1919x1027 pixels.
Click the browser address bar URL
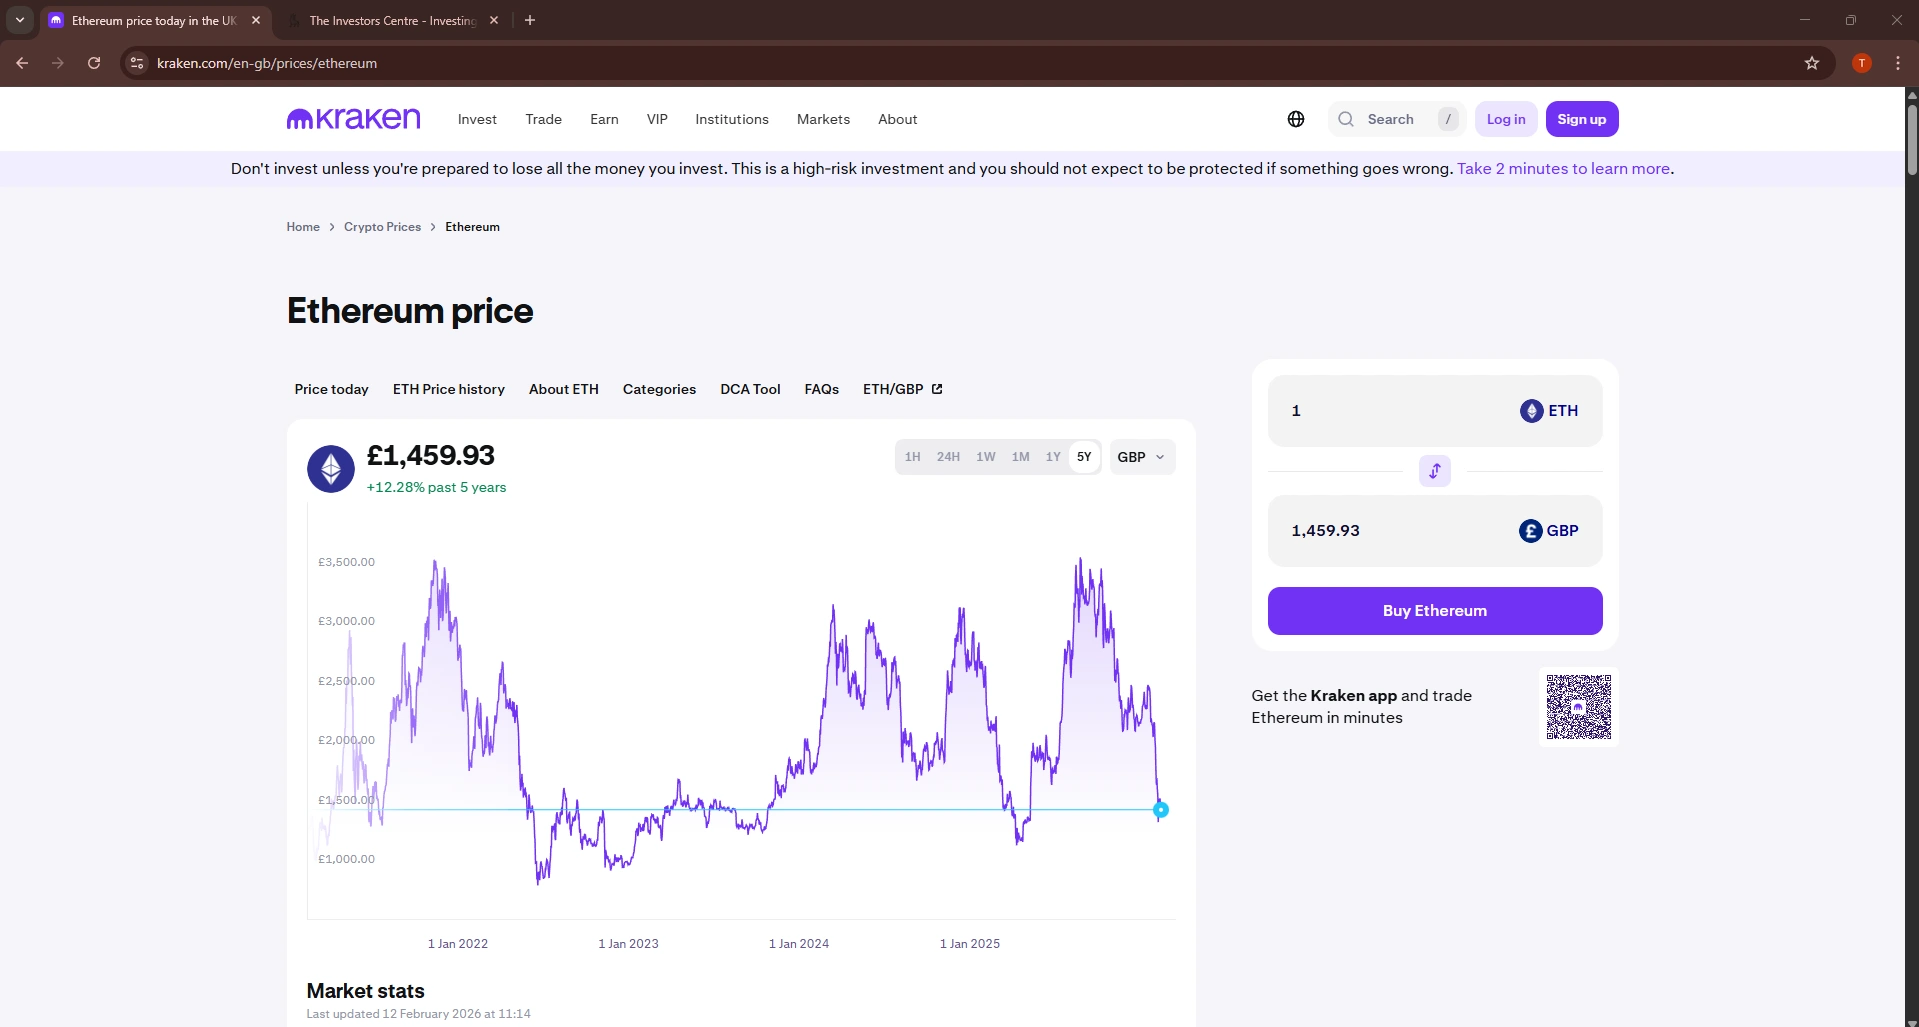[267, 63]
